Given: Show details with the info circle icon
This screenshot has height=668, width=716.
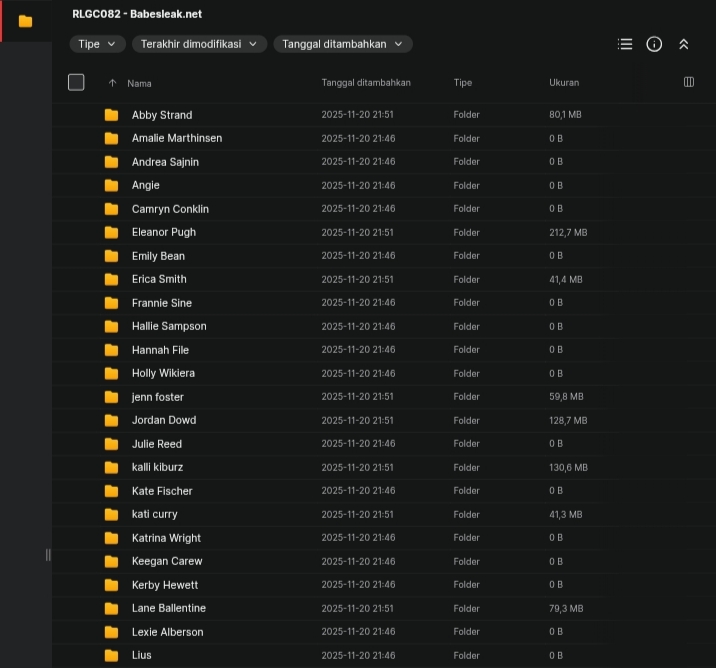Looking at the screenshot, I should (654, 44).
